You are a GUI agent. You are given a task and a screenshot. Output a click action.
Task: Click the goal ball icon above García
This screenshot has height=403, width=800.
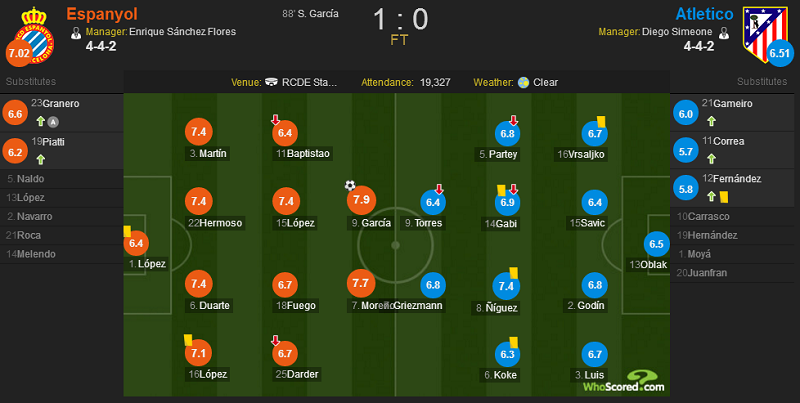(x=349, y=185)
